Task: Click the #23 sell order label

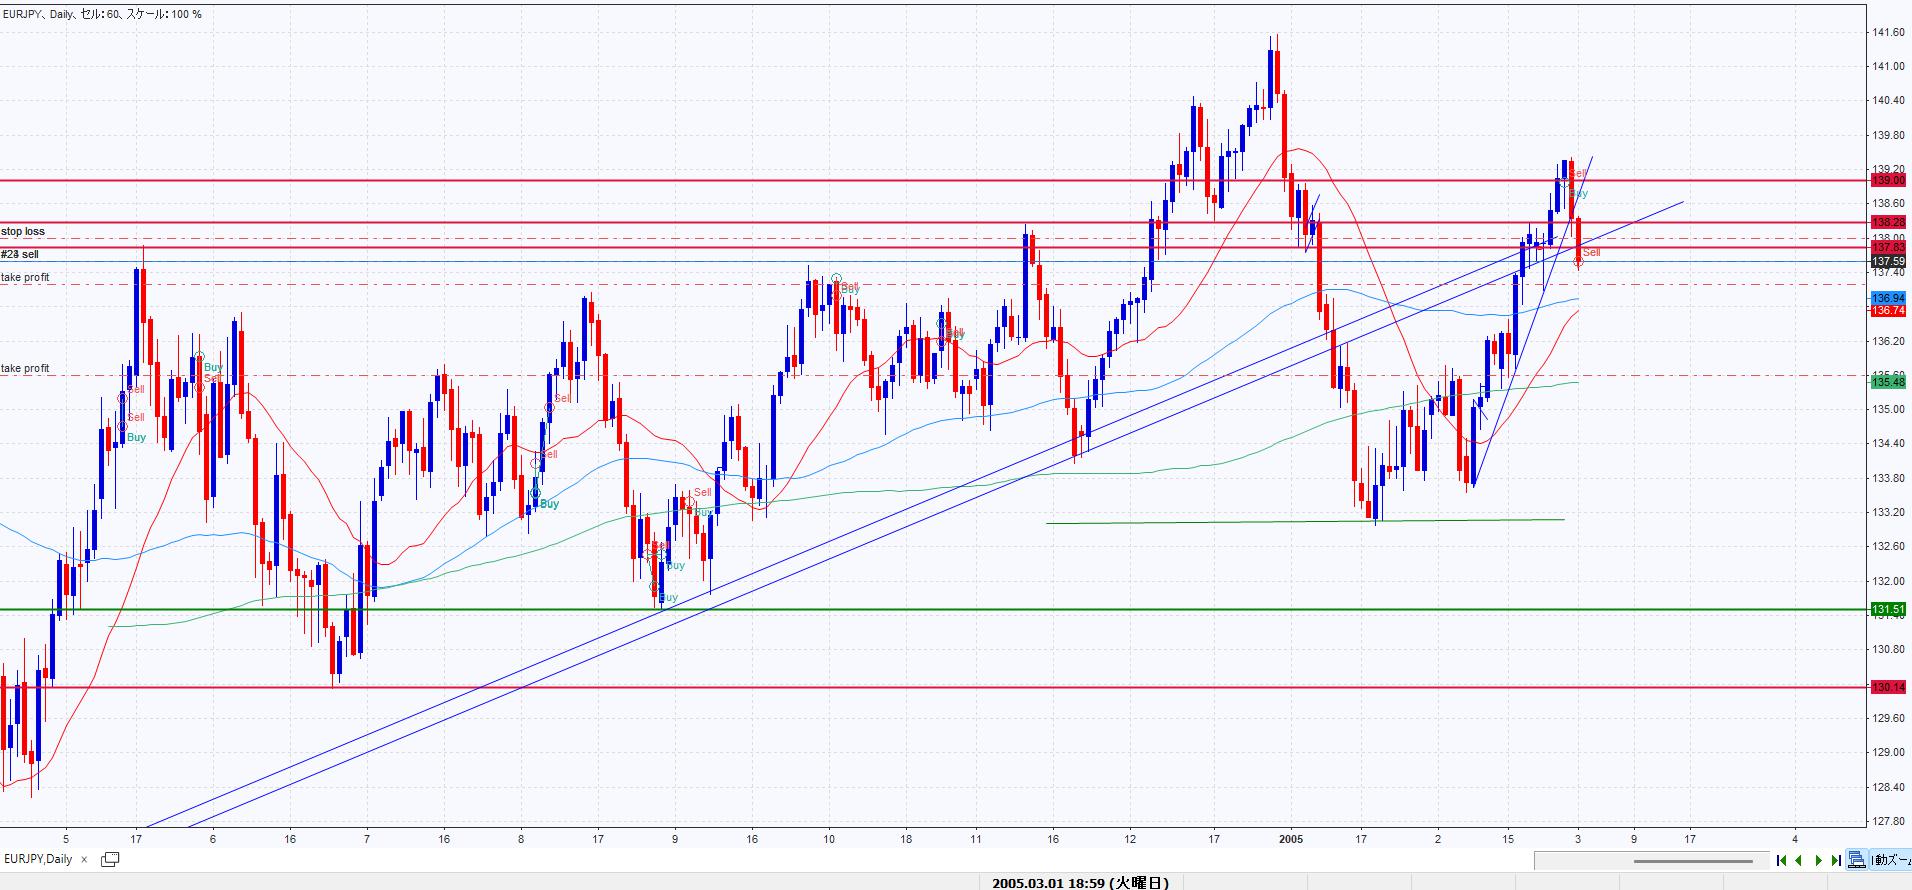Action: coord(20,254)
